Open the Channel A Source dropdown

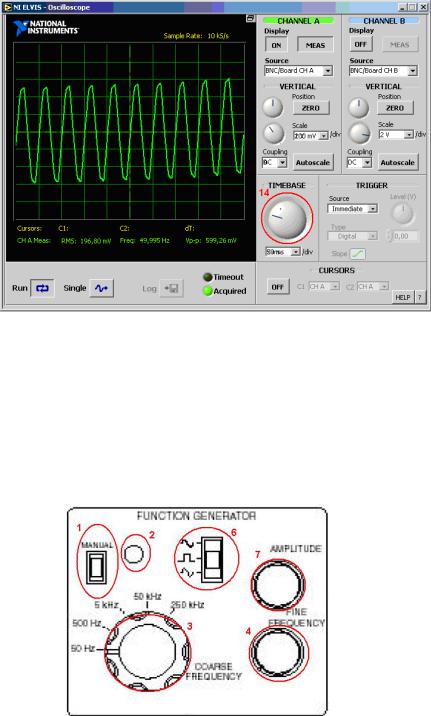click(328, 71)
